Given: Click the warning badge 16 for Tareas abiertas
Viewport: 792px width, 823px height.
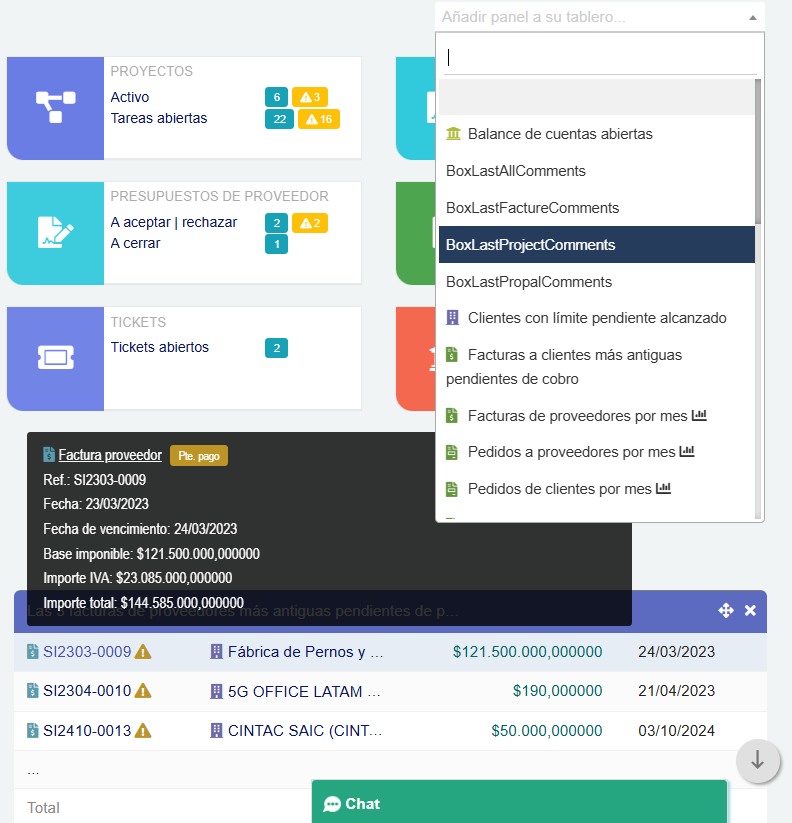Looking at the screenshot, I should tap(319, 119).
